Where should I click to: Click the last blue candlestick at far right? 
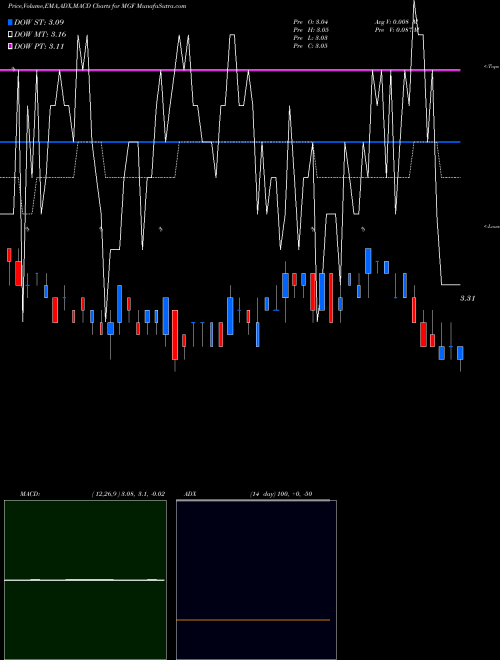click(460, 353)
